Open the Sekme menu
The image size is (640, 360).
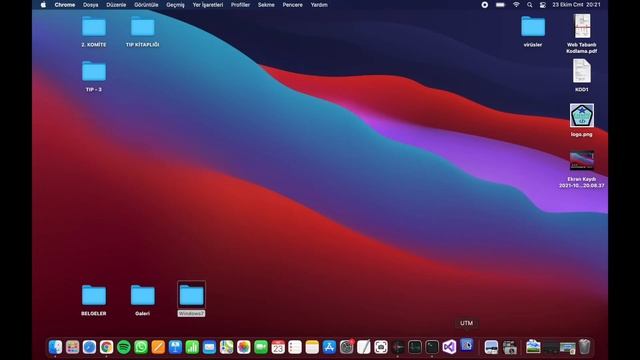(x=266, y=5)
